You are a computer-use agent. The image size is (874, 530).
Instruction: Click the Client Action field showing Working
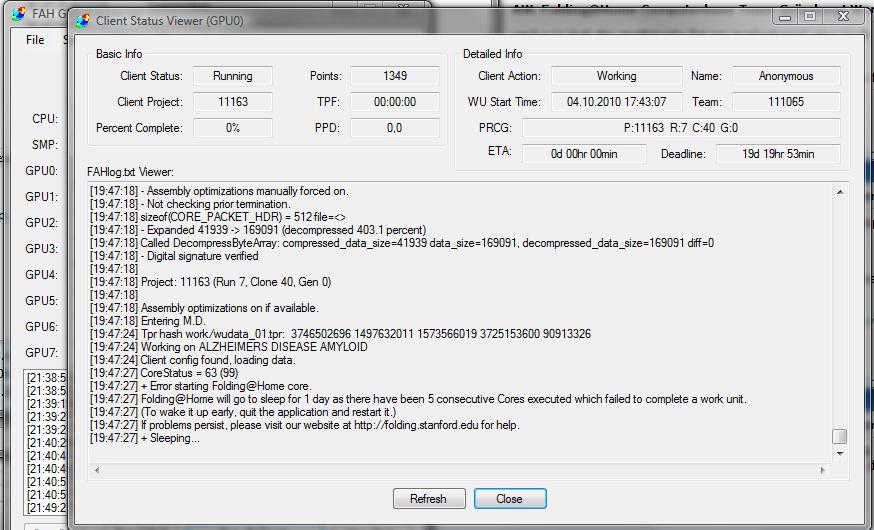click(616, 76)
